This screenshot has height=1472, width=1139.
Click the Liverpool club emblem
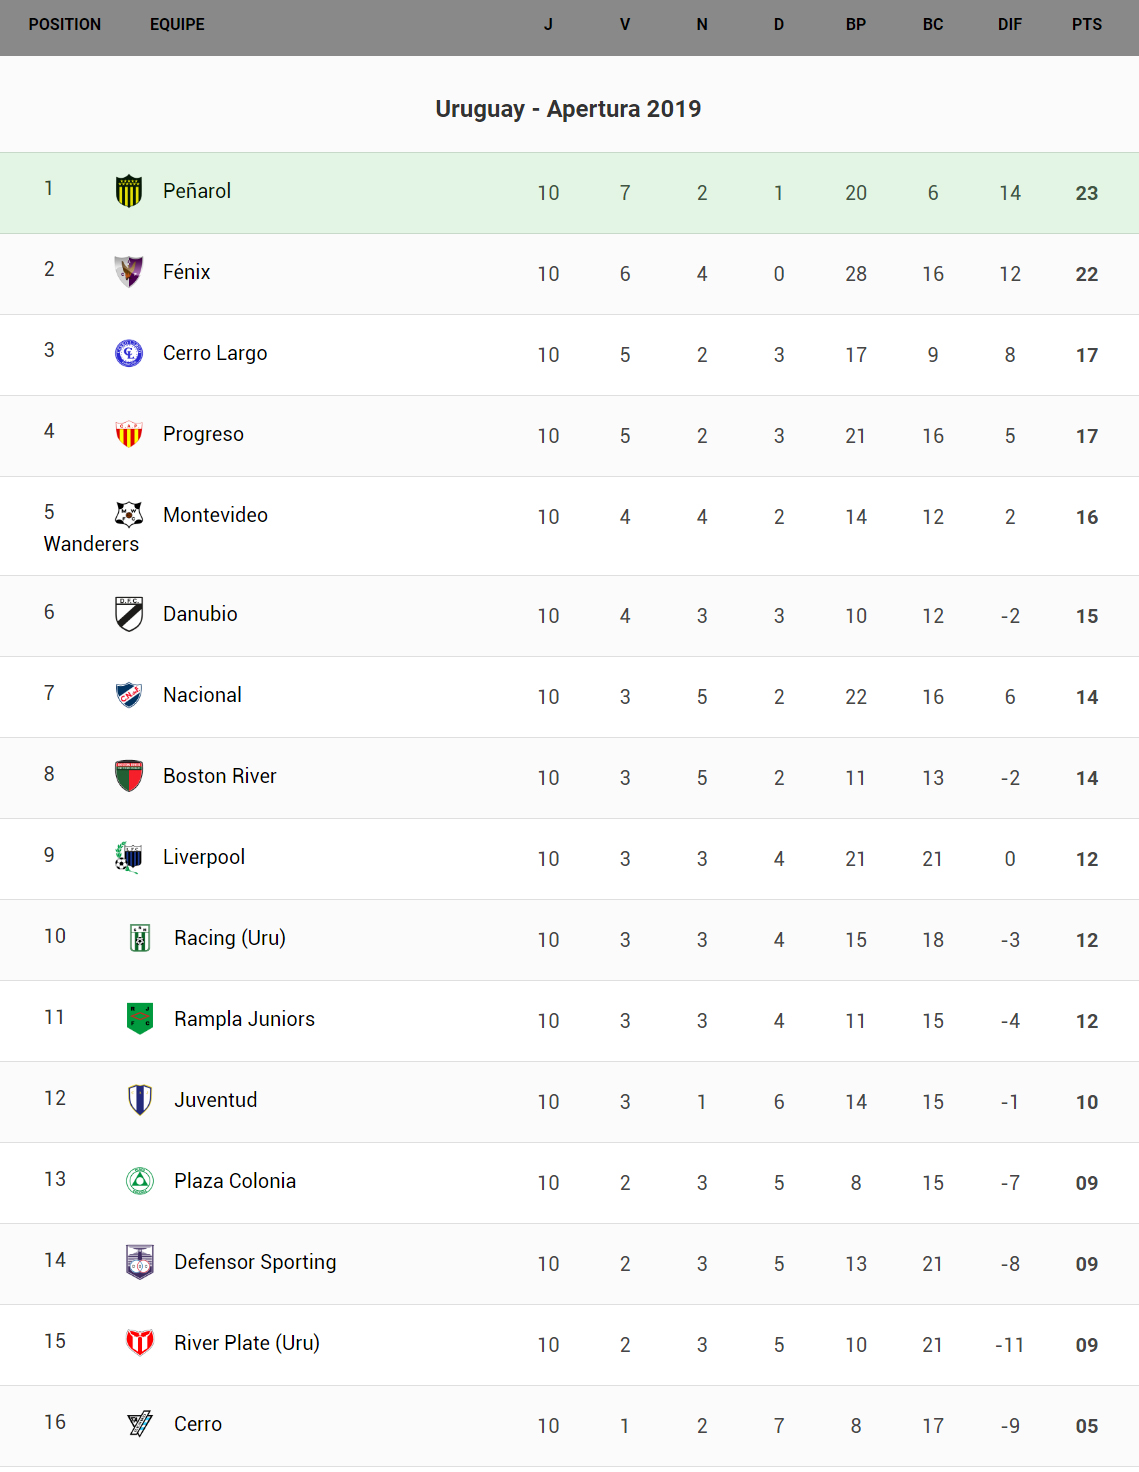click(x=129, y=857)
